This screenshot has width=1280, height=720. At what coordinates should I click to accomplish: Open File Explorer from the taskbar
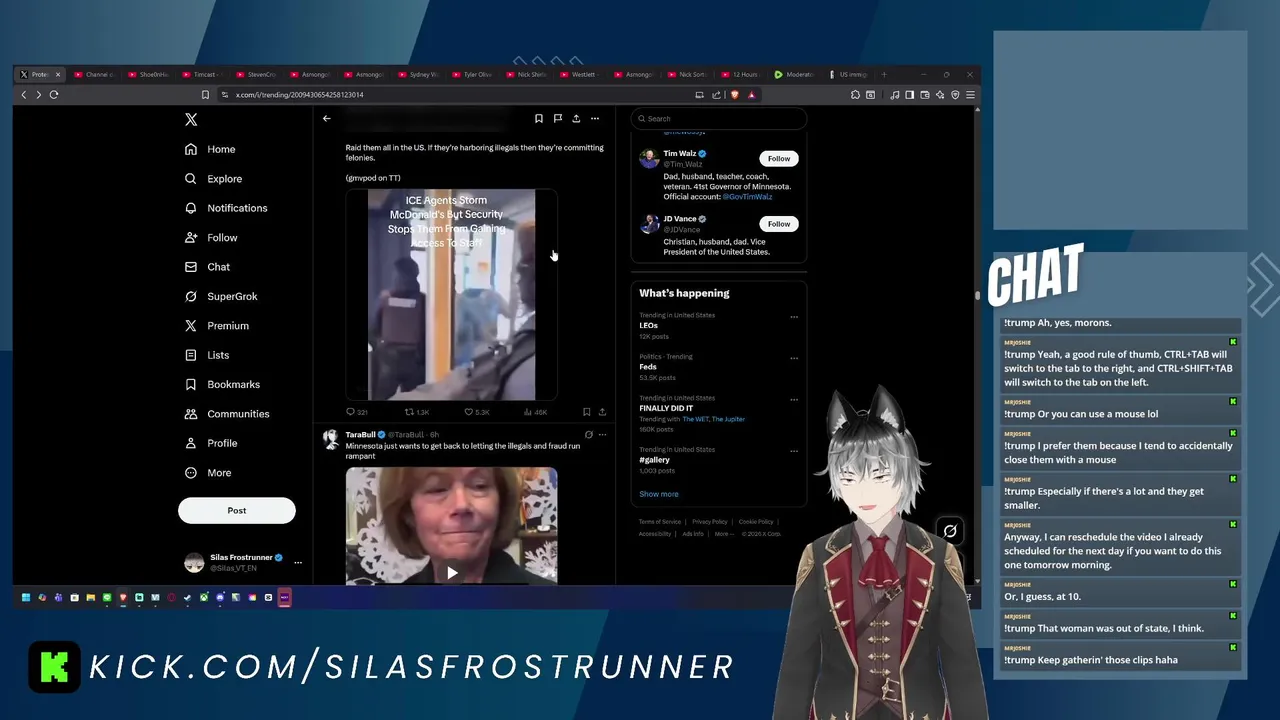(91, 598)
